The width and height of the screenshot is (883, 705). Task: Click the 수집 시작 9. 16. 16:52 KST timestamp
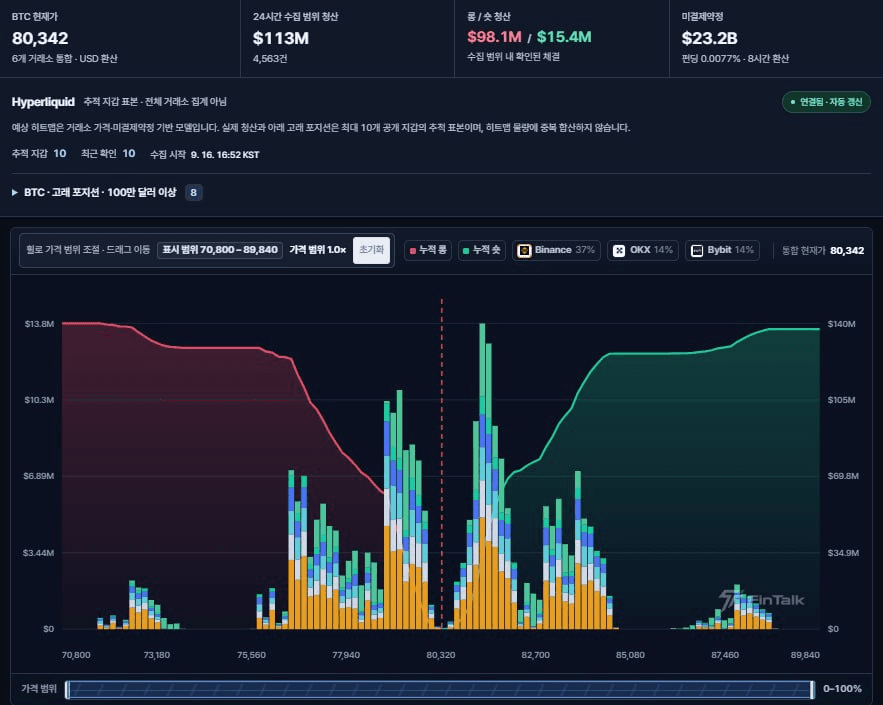tap(204, 154)
